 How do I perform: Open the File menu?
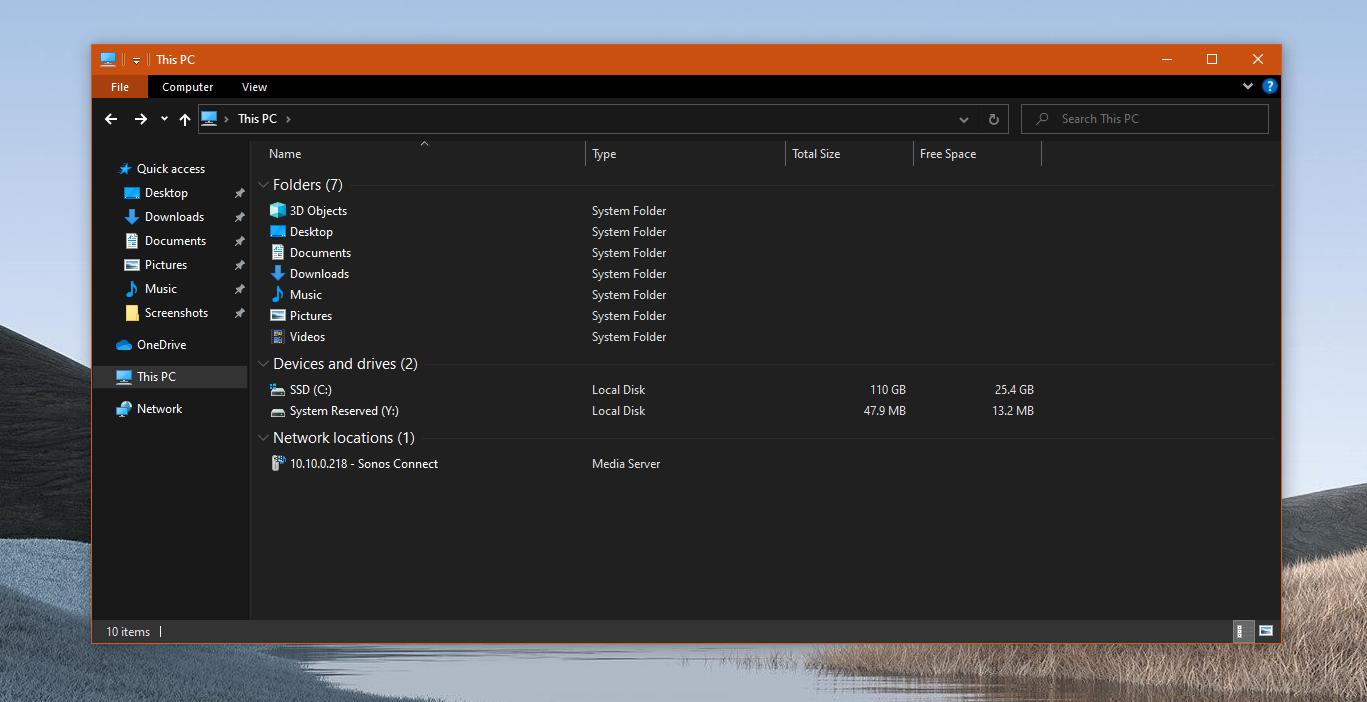[x=120, y=87]
